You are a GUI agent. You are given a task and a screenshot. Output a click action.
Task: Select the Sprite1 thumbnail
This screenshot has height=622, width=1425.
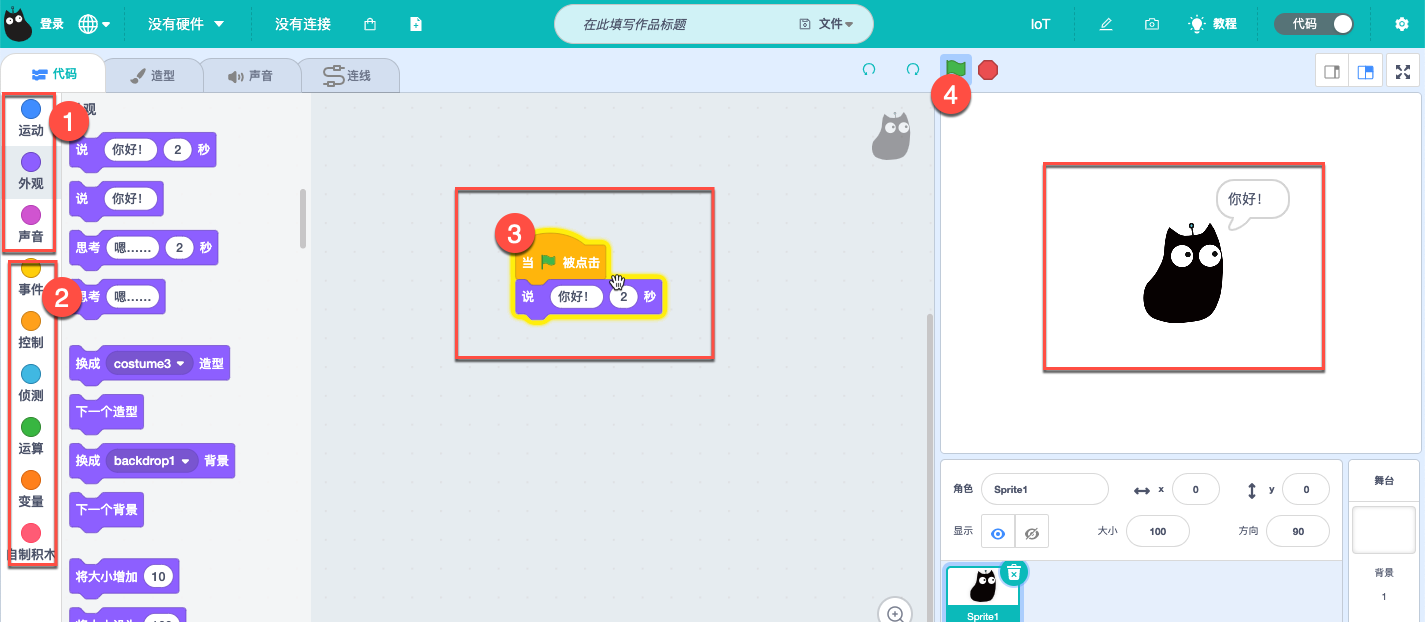click(983, 594)
